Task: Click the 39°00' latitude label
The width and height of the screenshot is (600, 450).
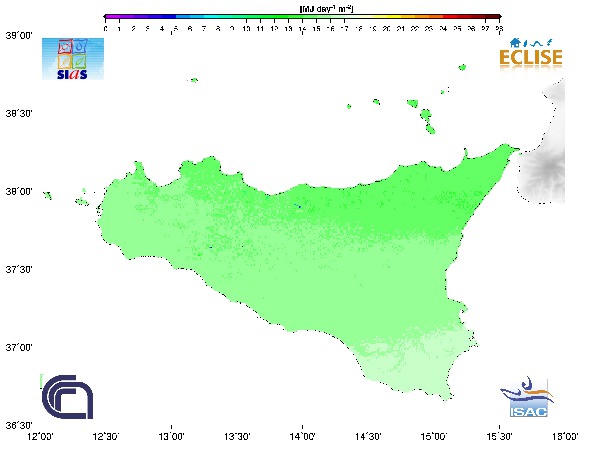Action: pos(19,36)
